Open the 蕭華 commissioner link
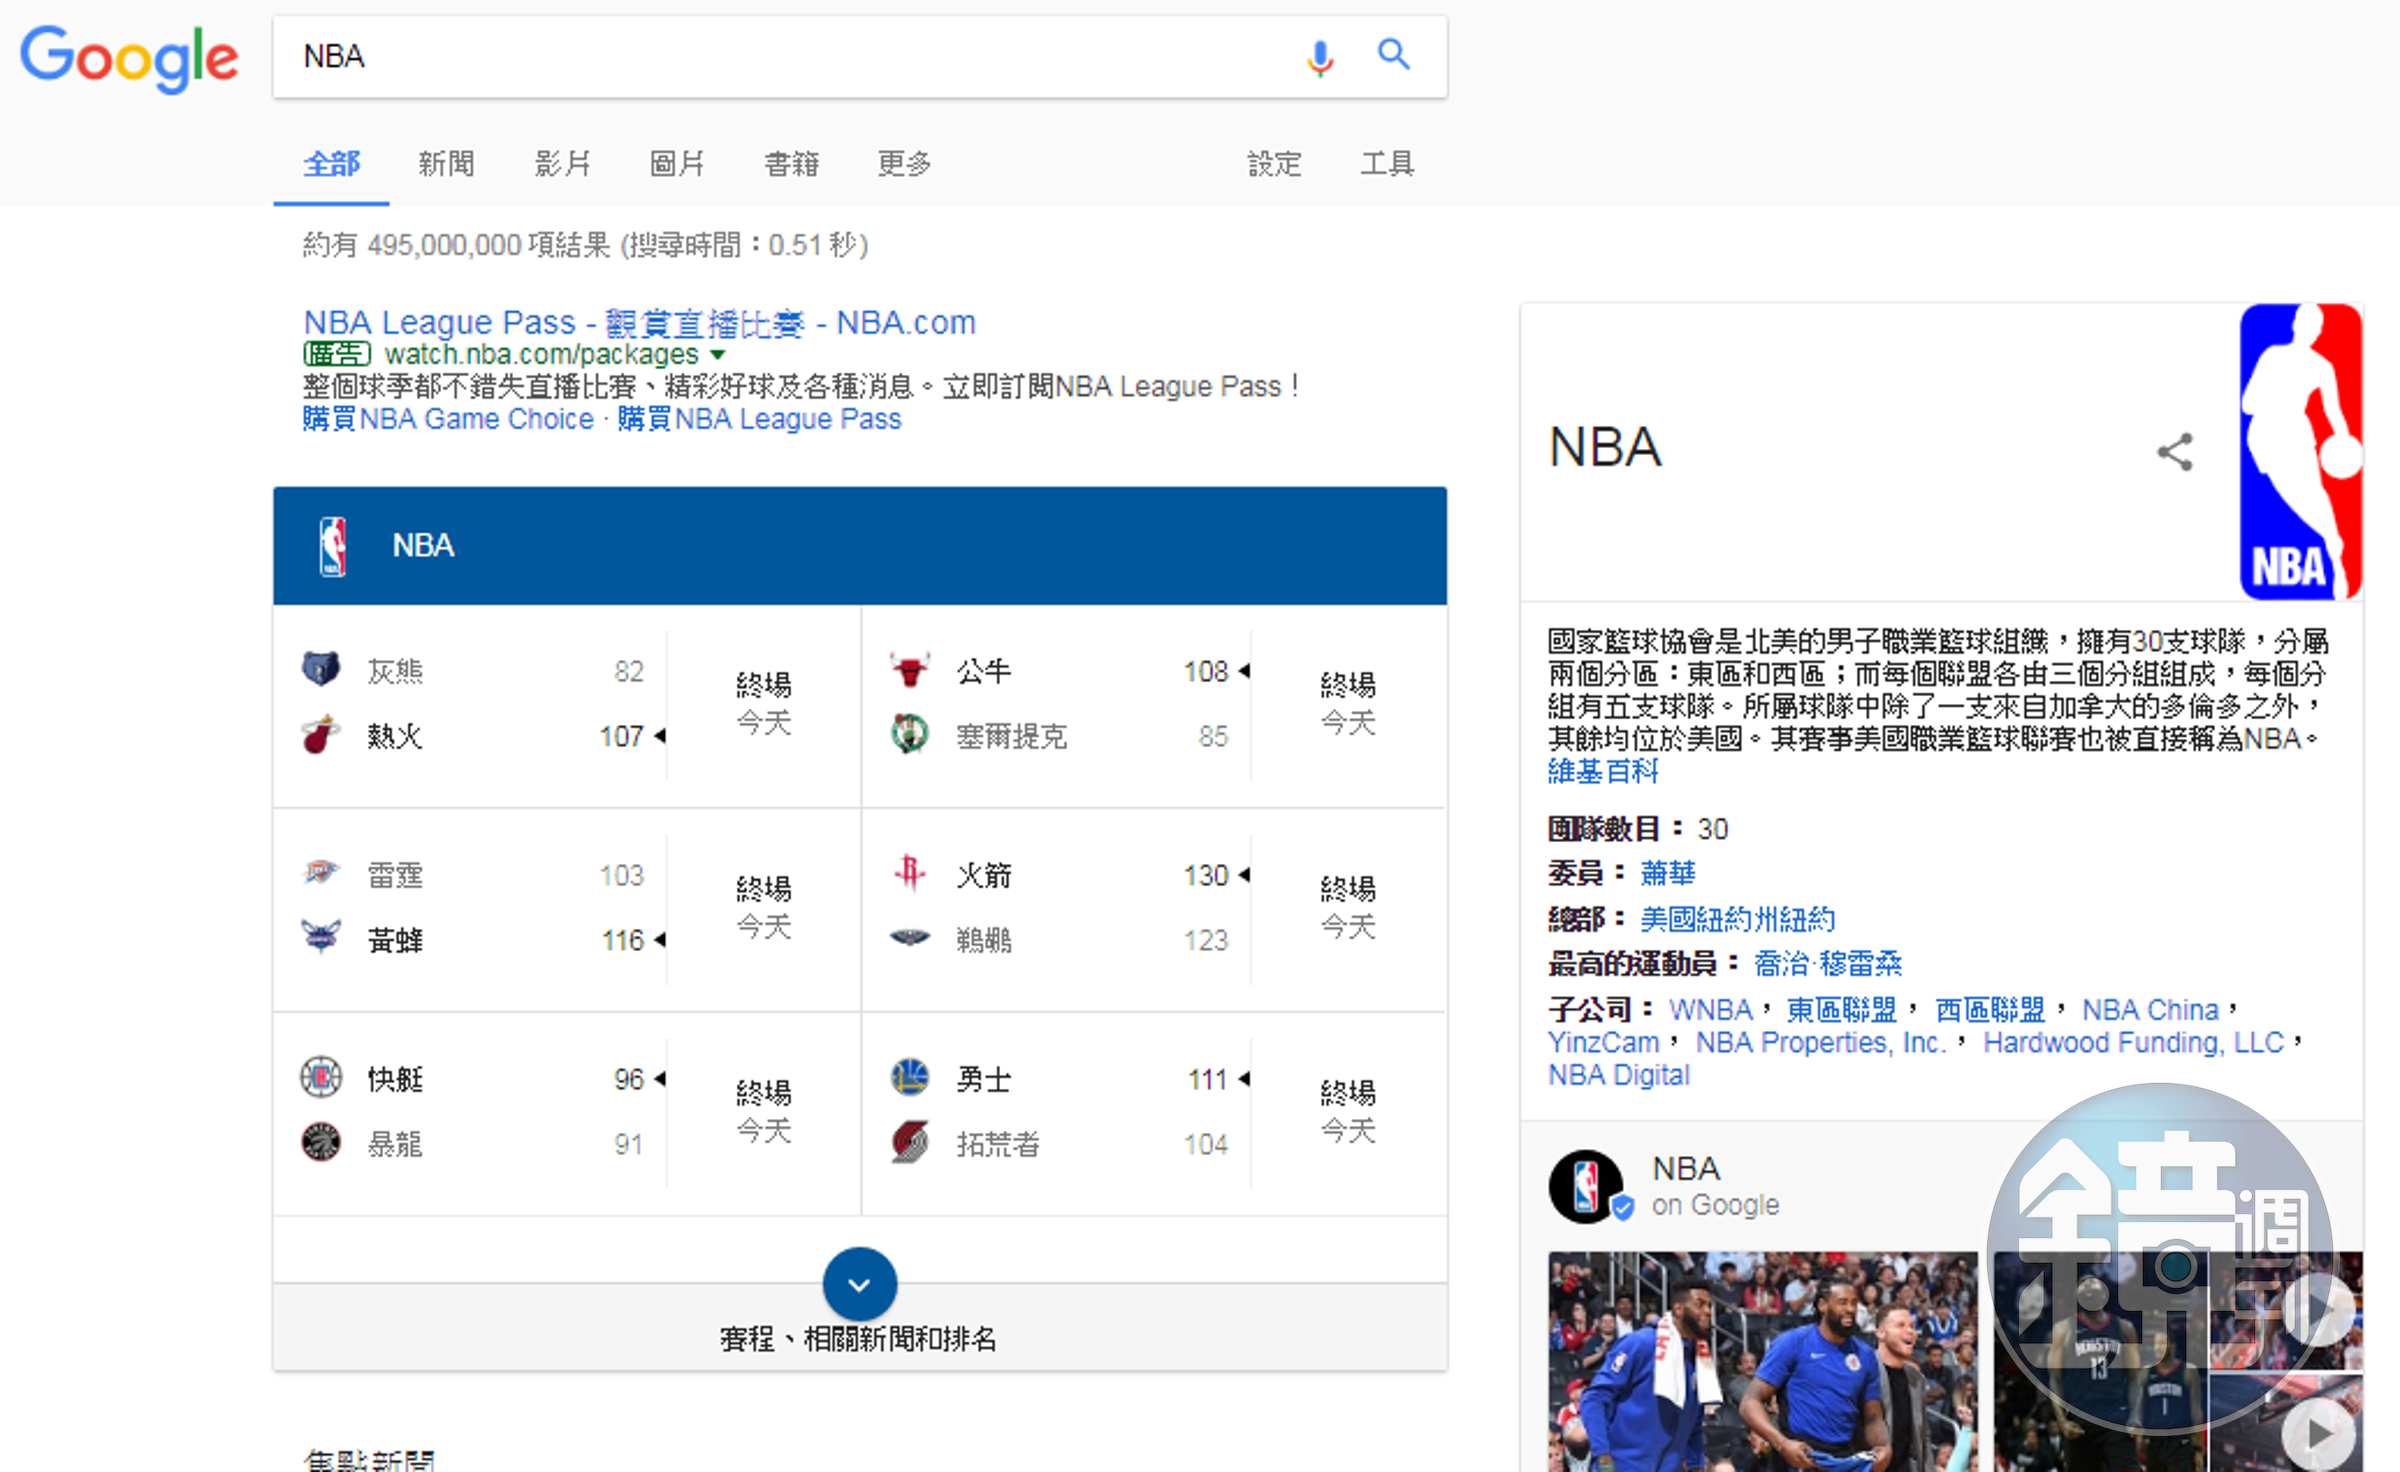 (1668, 874)
